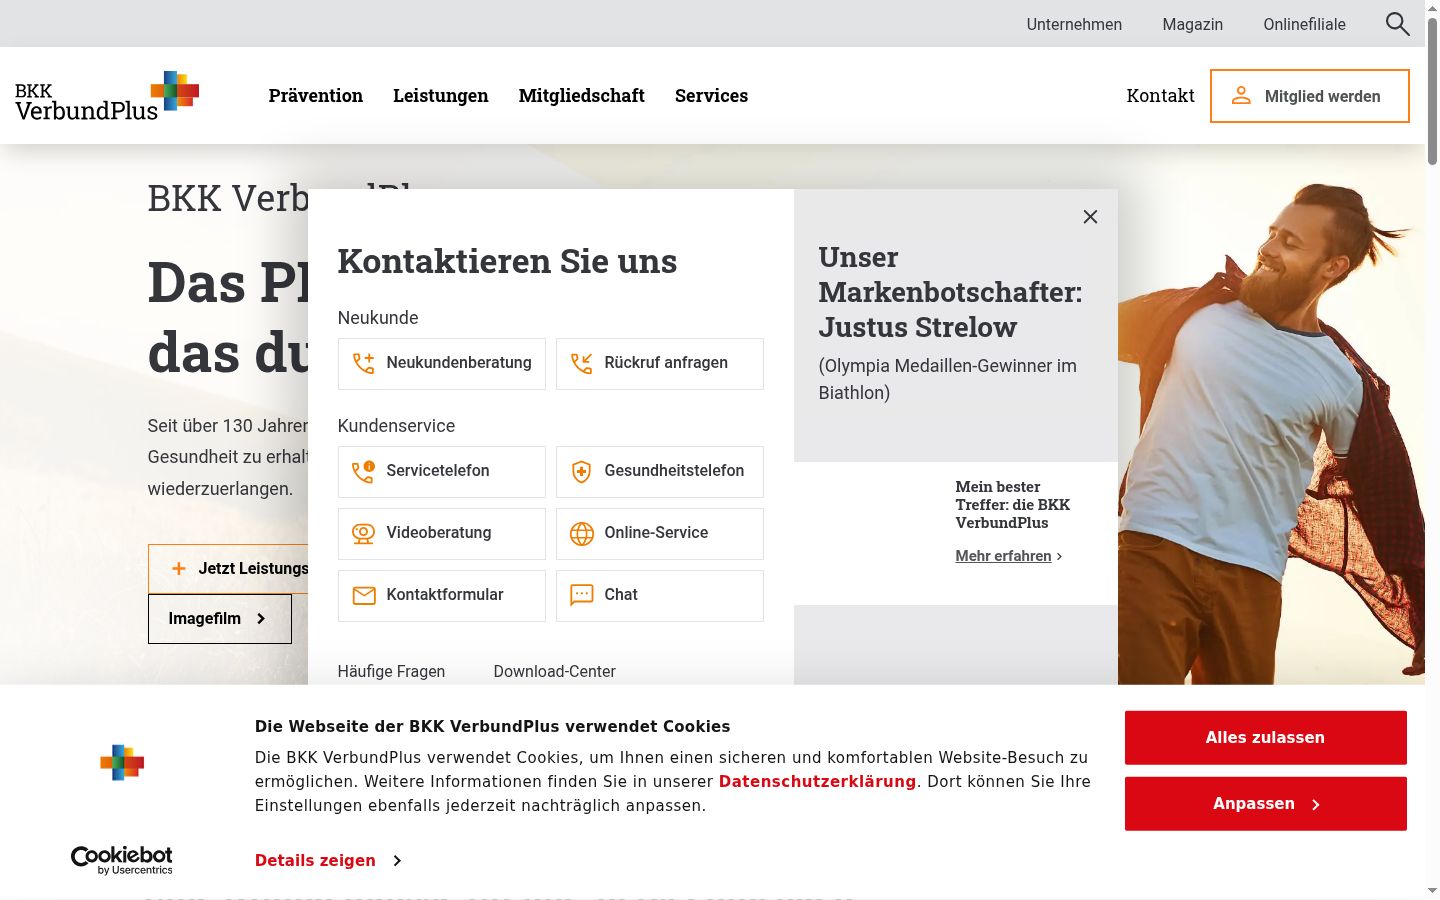Click the Gesundheitstelefon shield icon
Screen dimensions: 1440x900
pyautogui.click(x=581, y=472)
